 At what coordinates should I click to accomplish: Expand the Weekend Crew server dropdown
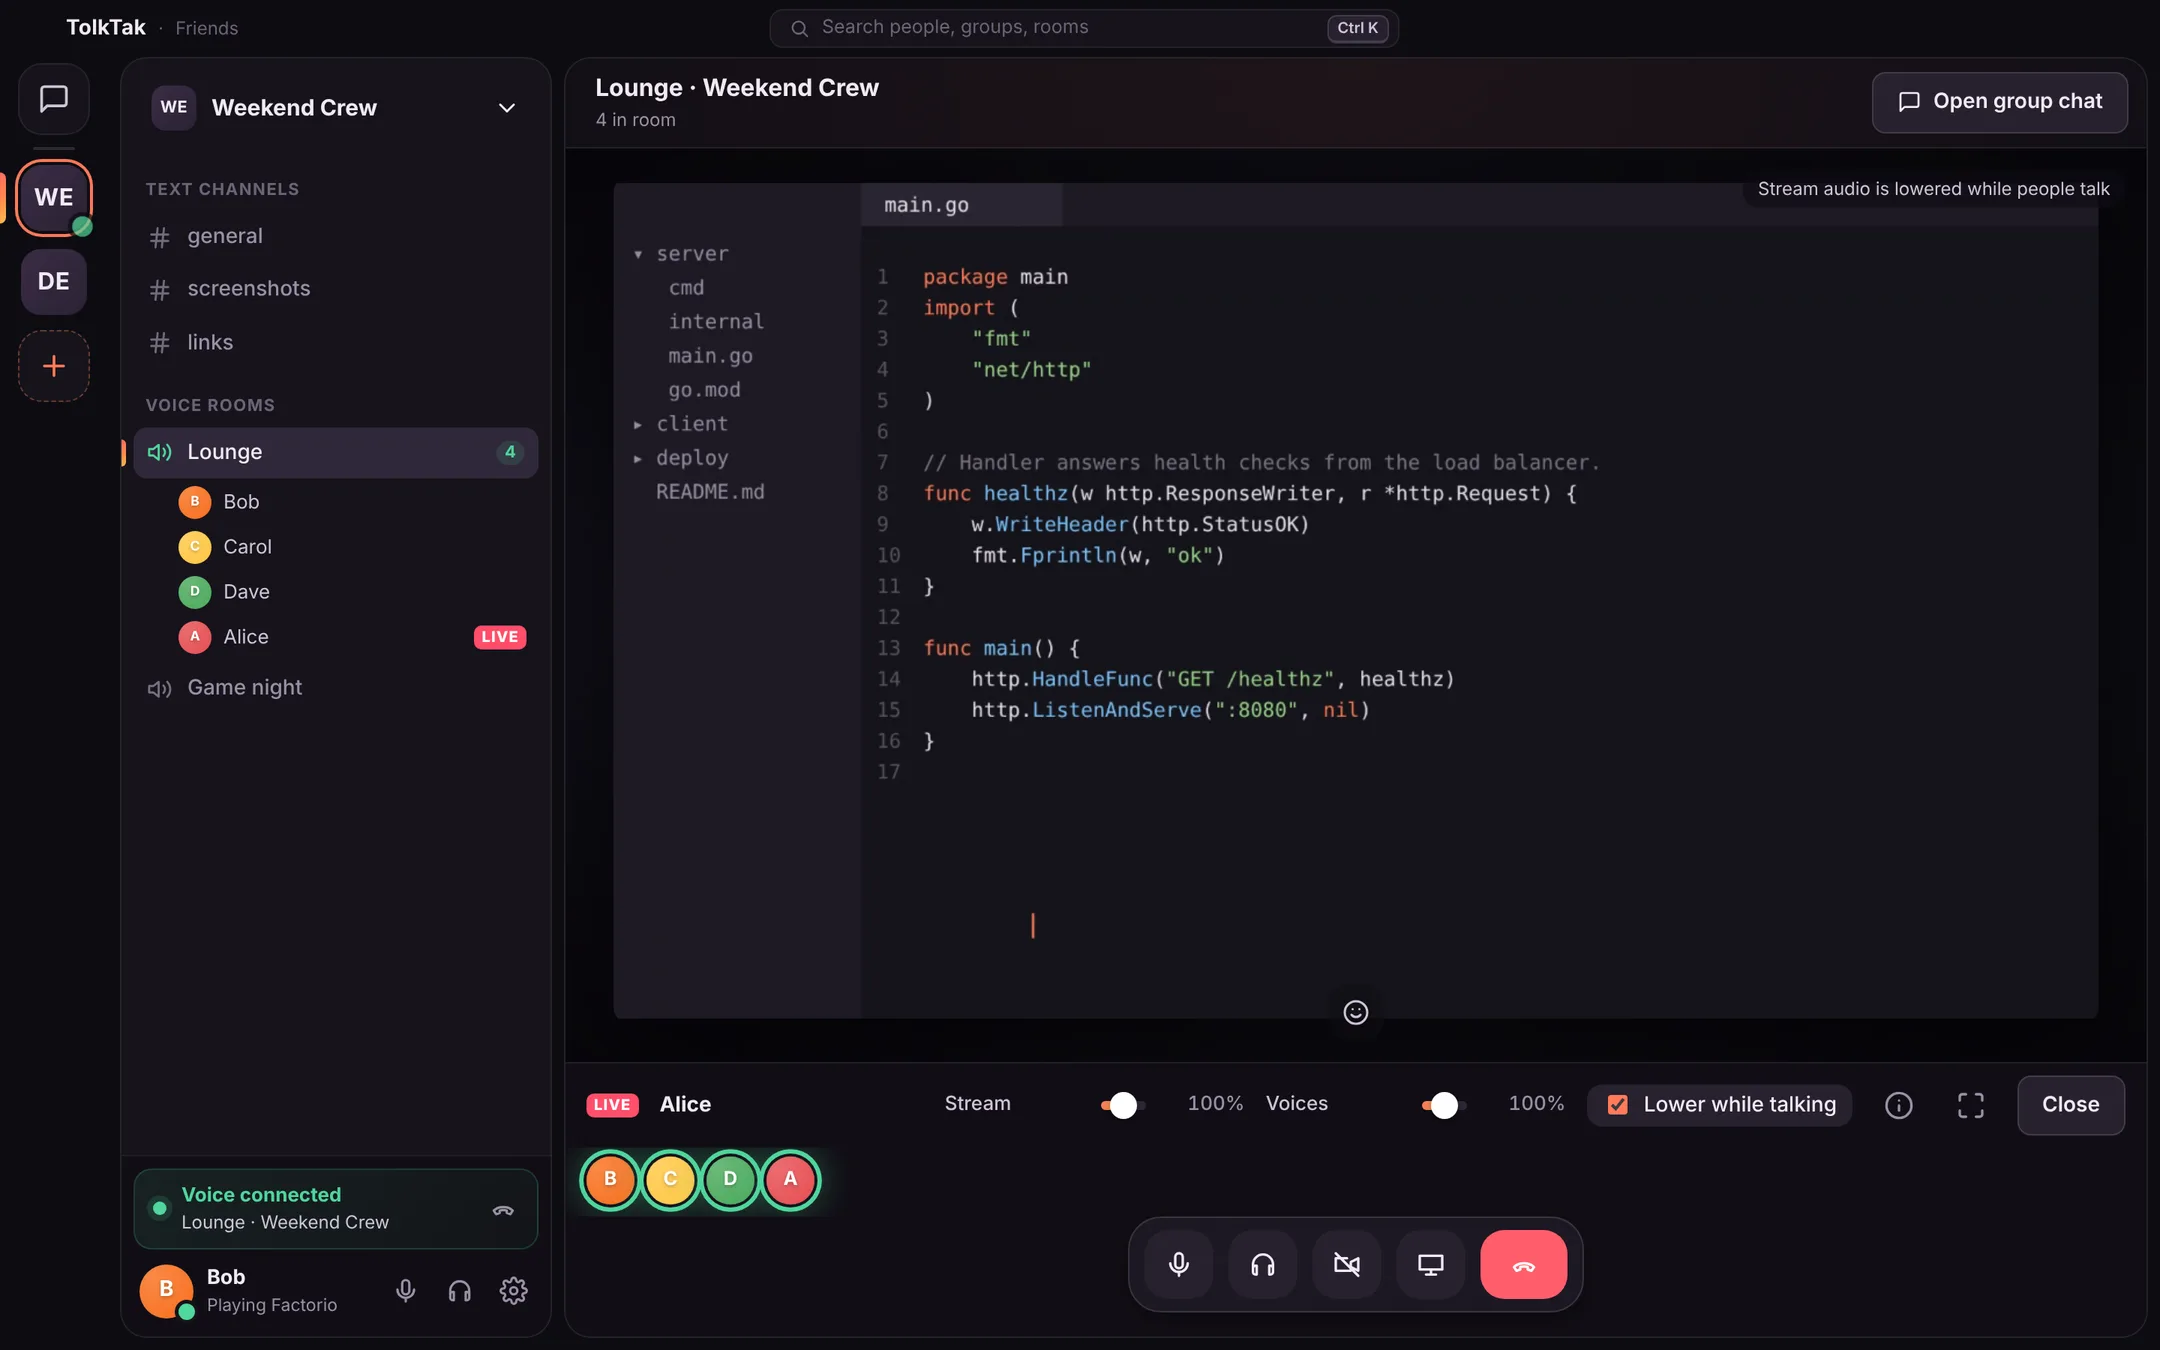pyautogui.click(x=507, y=108)
